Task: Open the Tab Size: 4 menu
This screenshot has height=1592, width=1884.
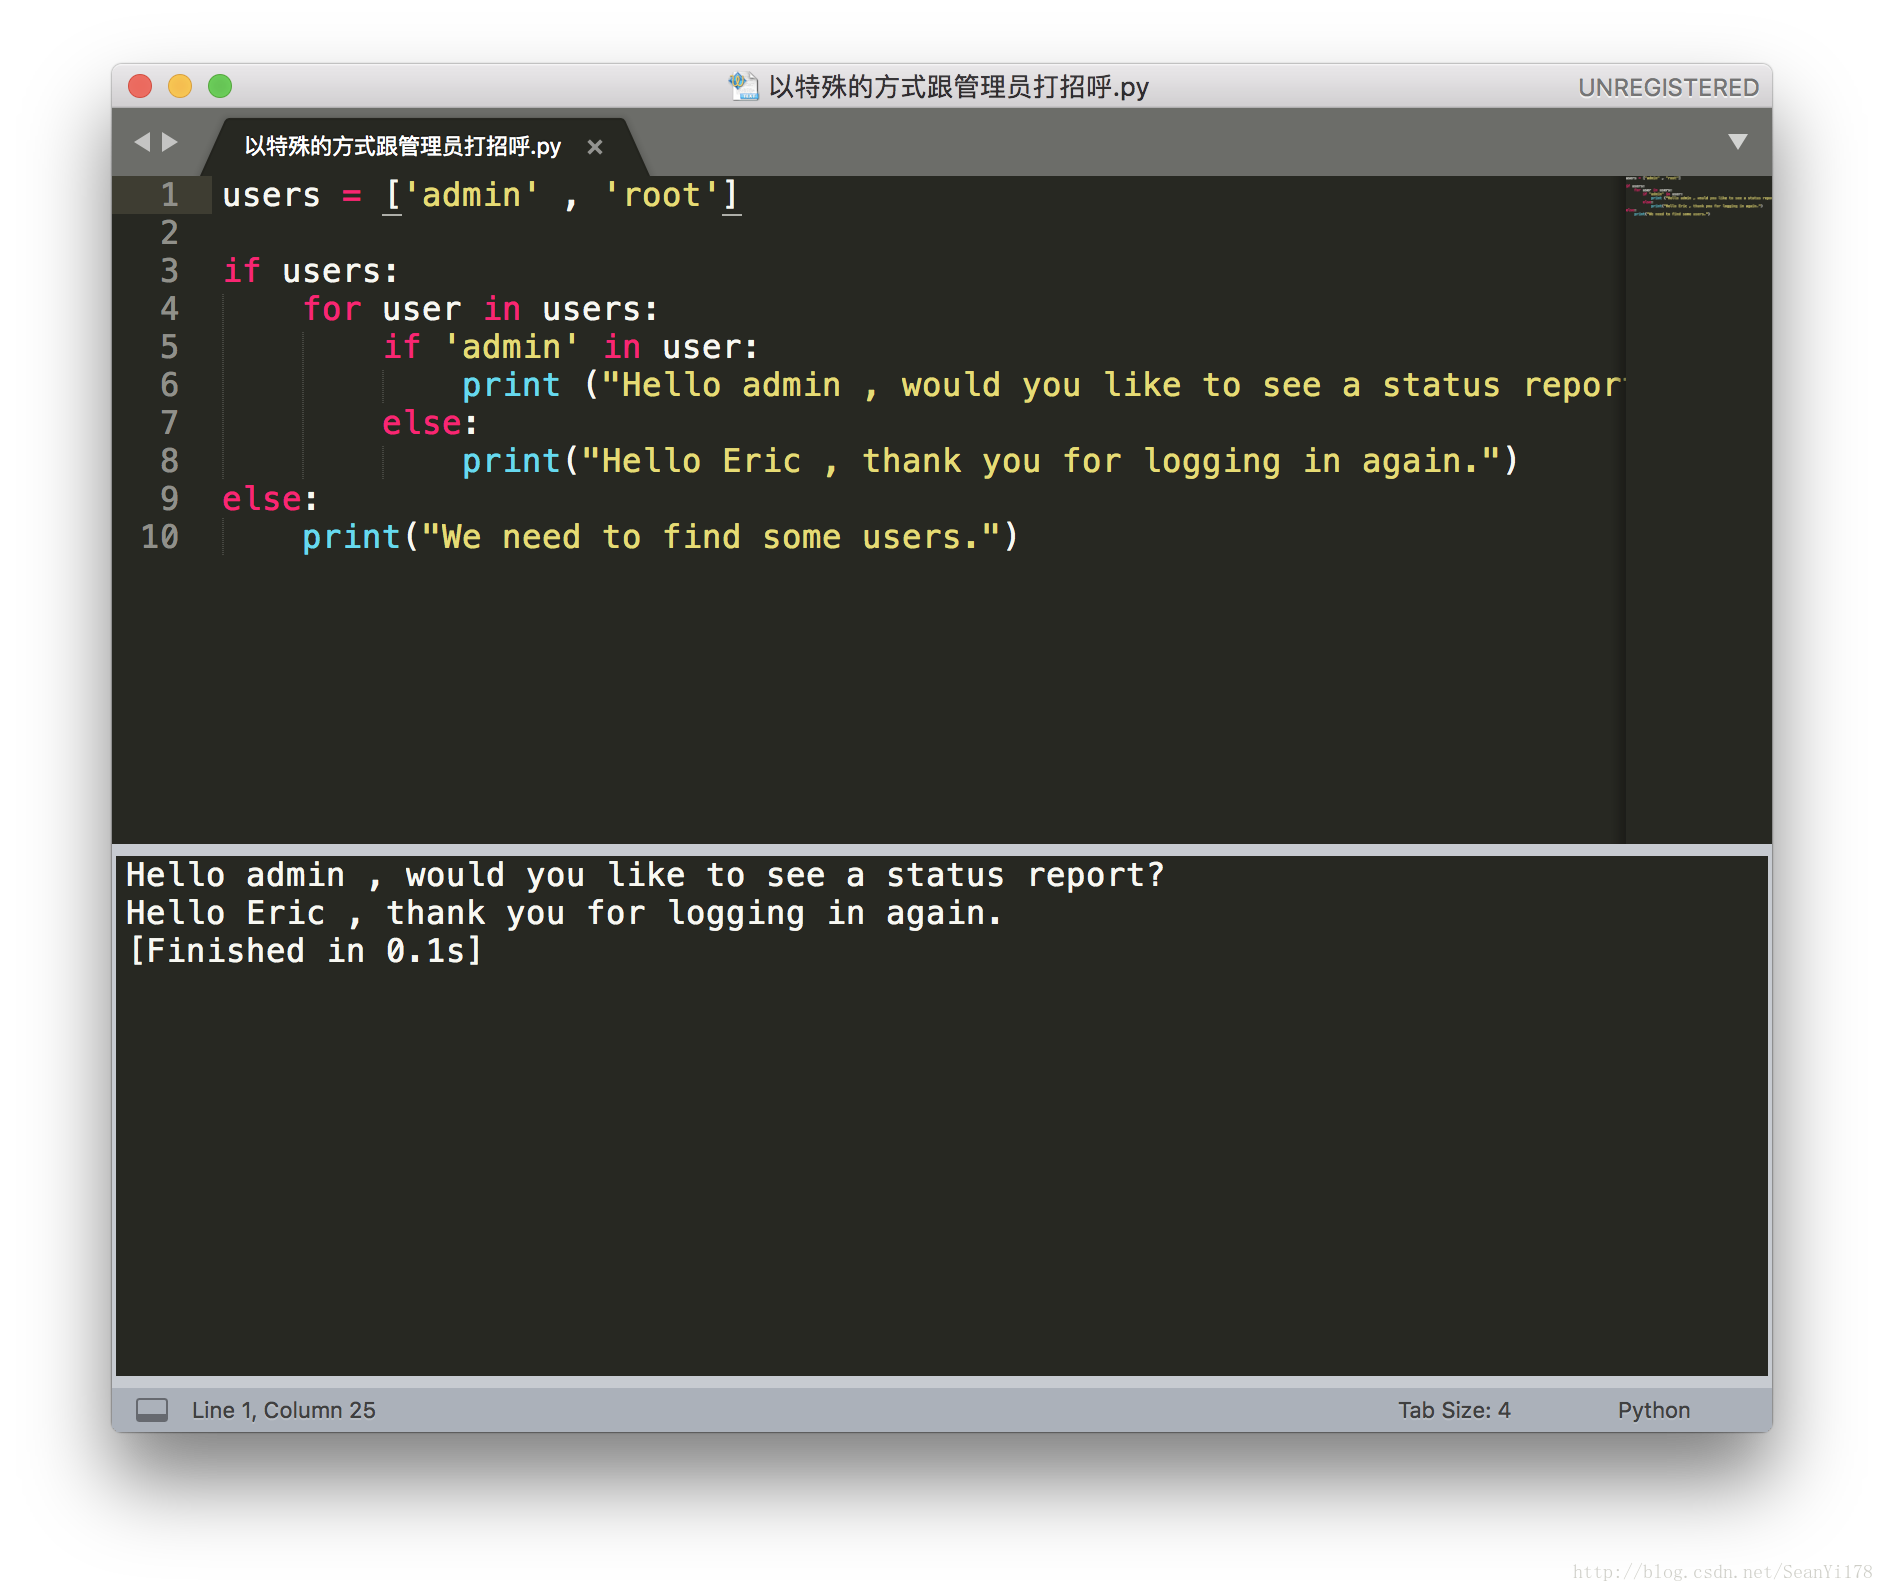Action: pos(1454,1410)
